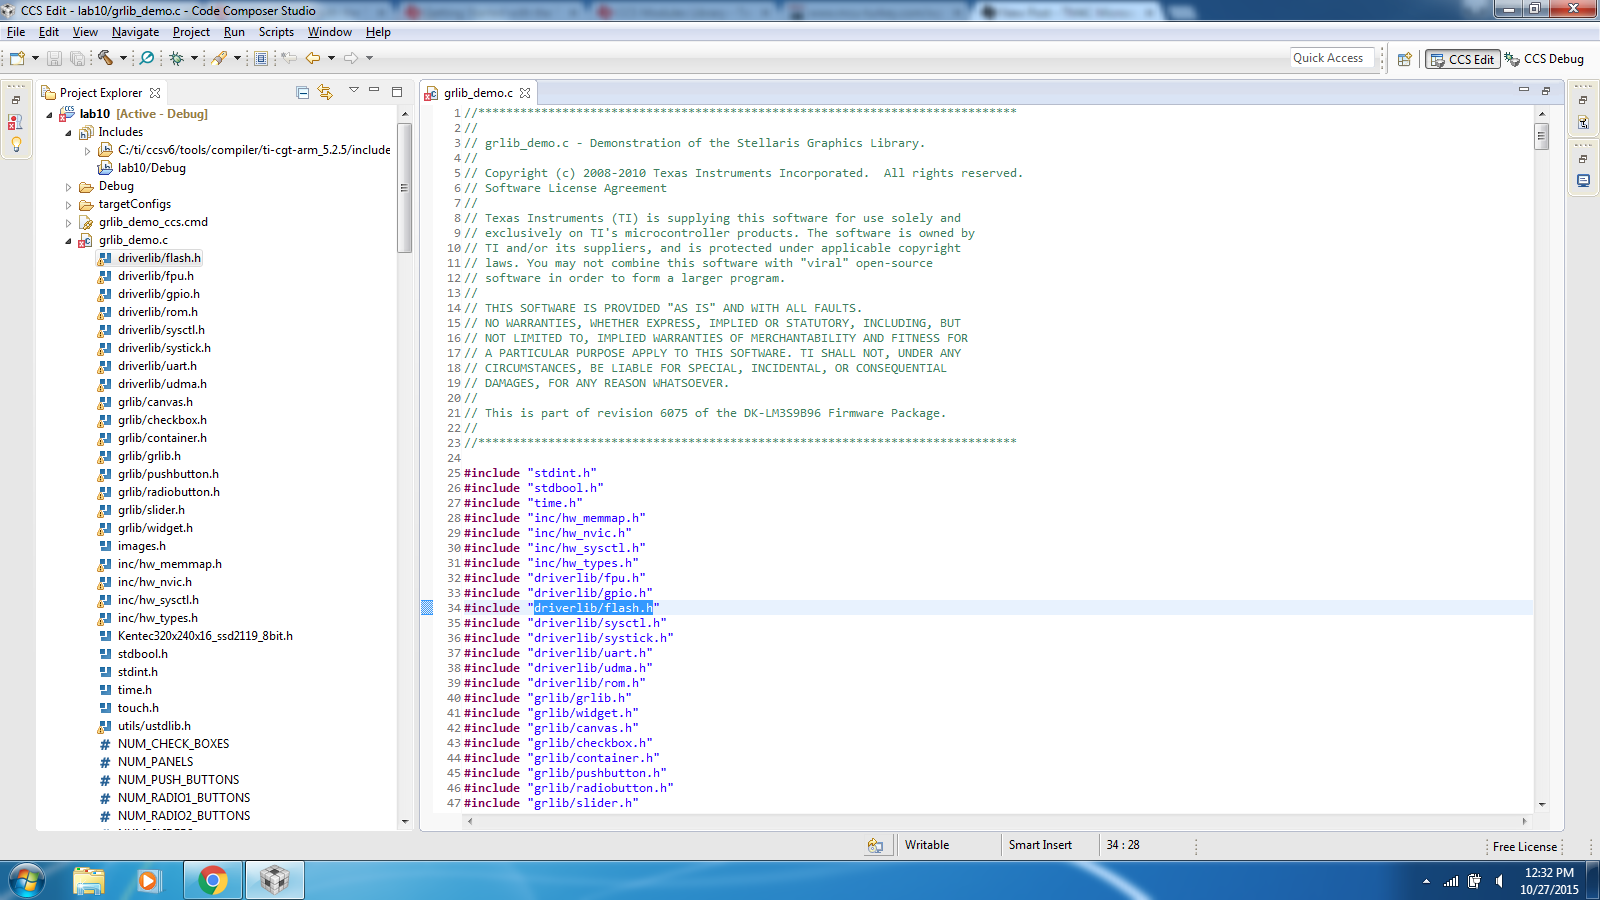Expand the ti-cgt-arm include path
Screen dimensions: 1600x900
87,151
